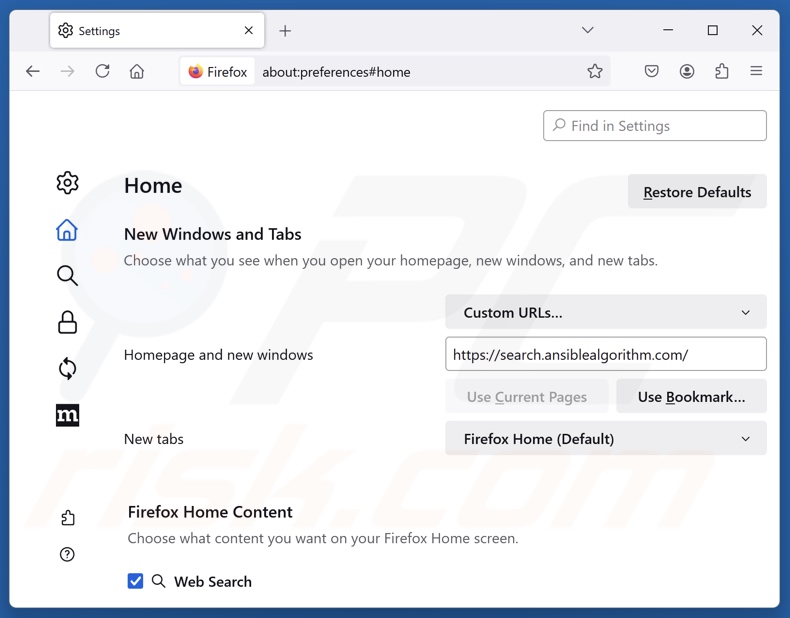Viewport: 790px width, 618px height.
Task: Open the application hamburger menu
Action: 756,71
